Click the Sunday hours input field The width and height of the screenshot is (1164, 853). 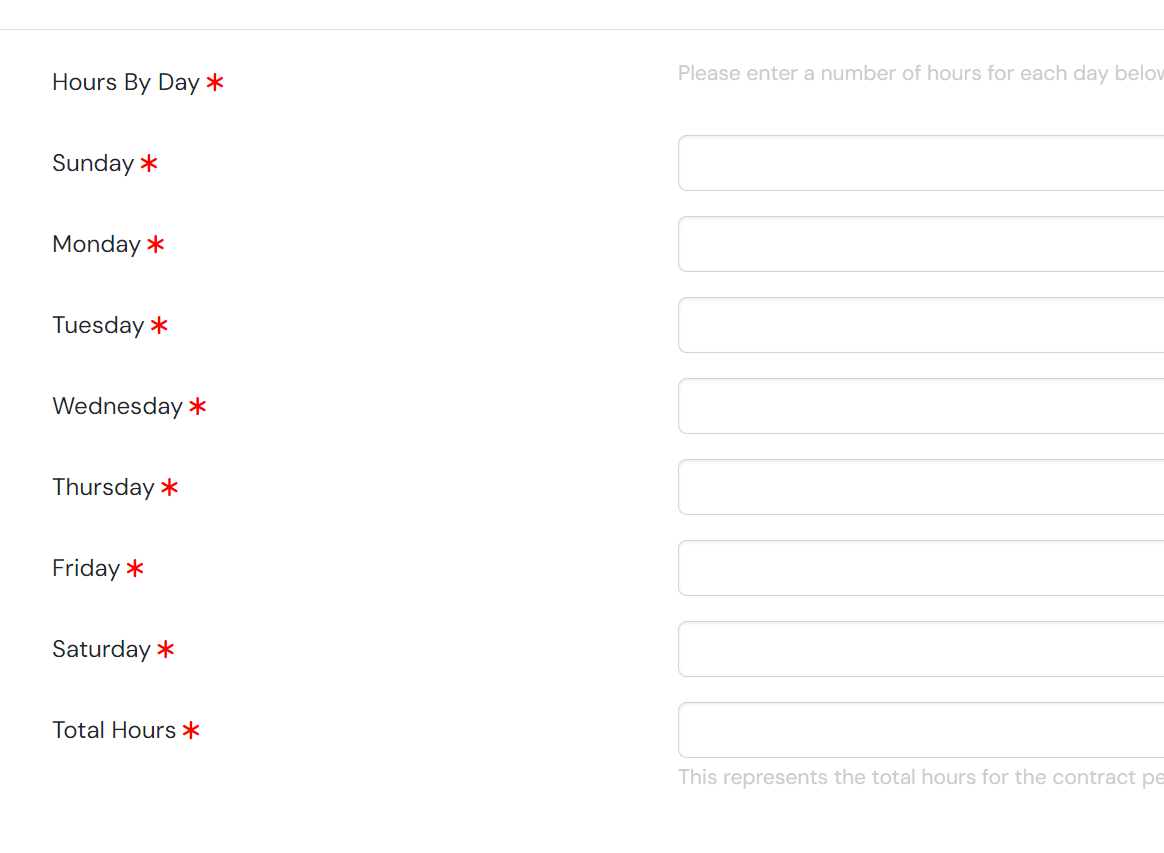tap(921, 163)
